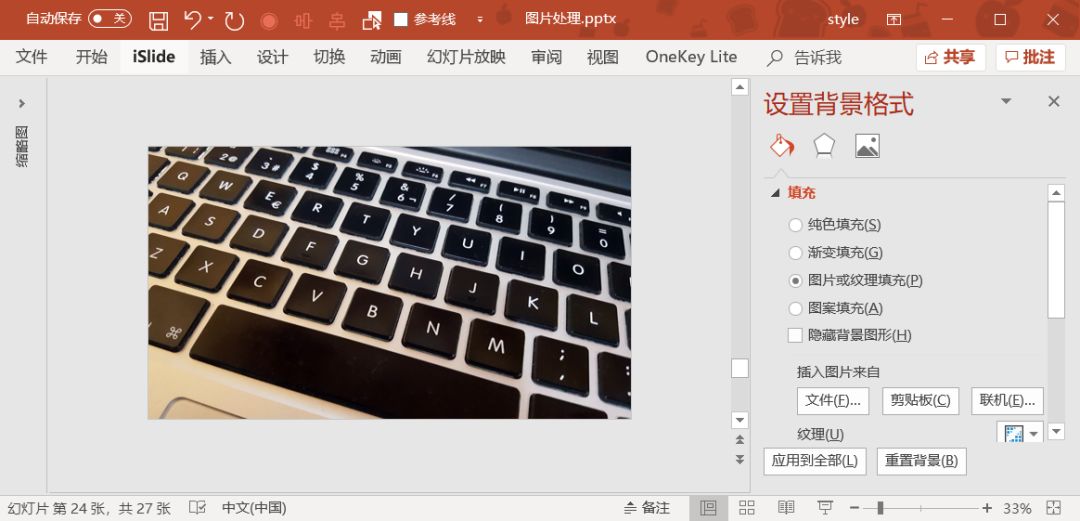1080x521 pixels.
Task: Toggle the AutoSave switch
Action: click(x=109, y=19)
